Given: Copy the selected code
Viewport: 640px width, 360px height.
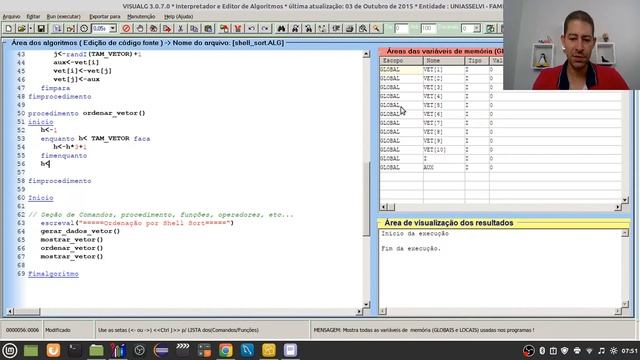Looking at the screenshot, I should [194, 29].
